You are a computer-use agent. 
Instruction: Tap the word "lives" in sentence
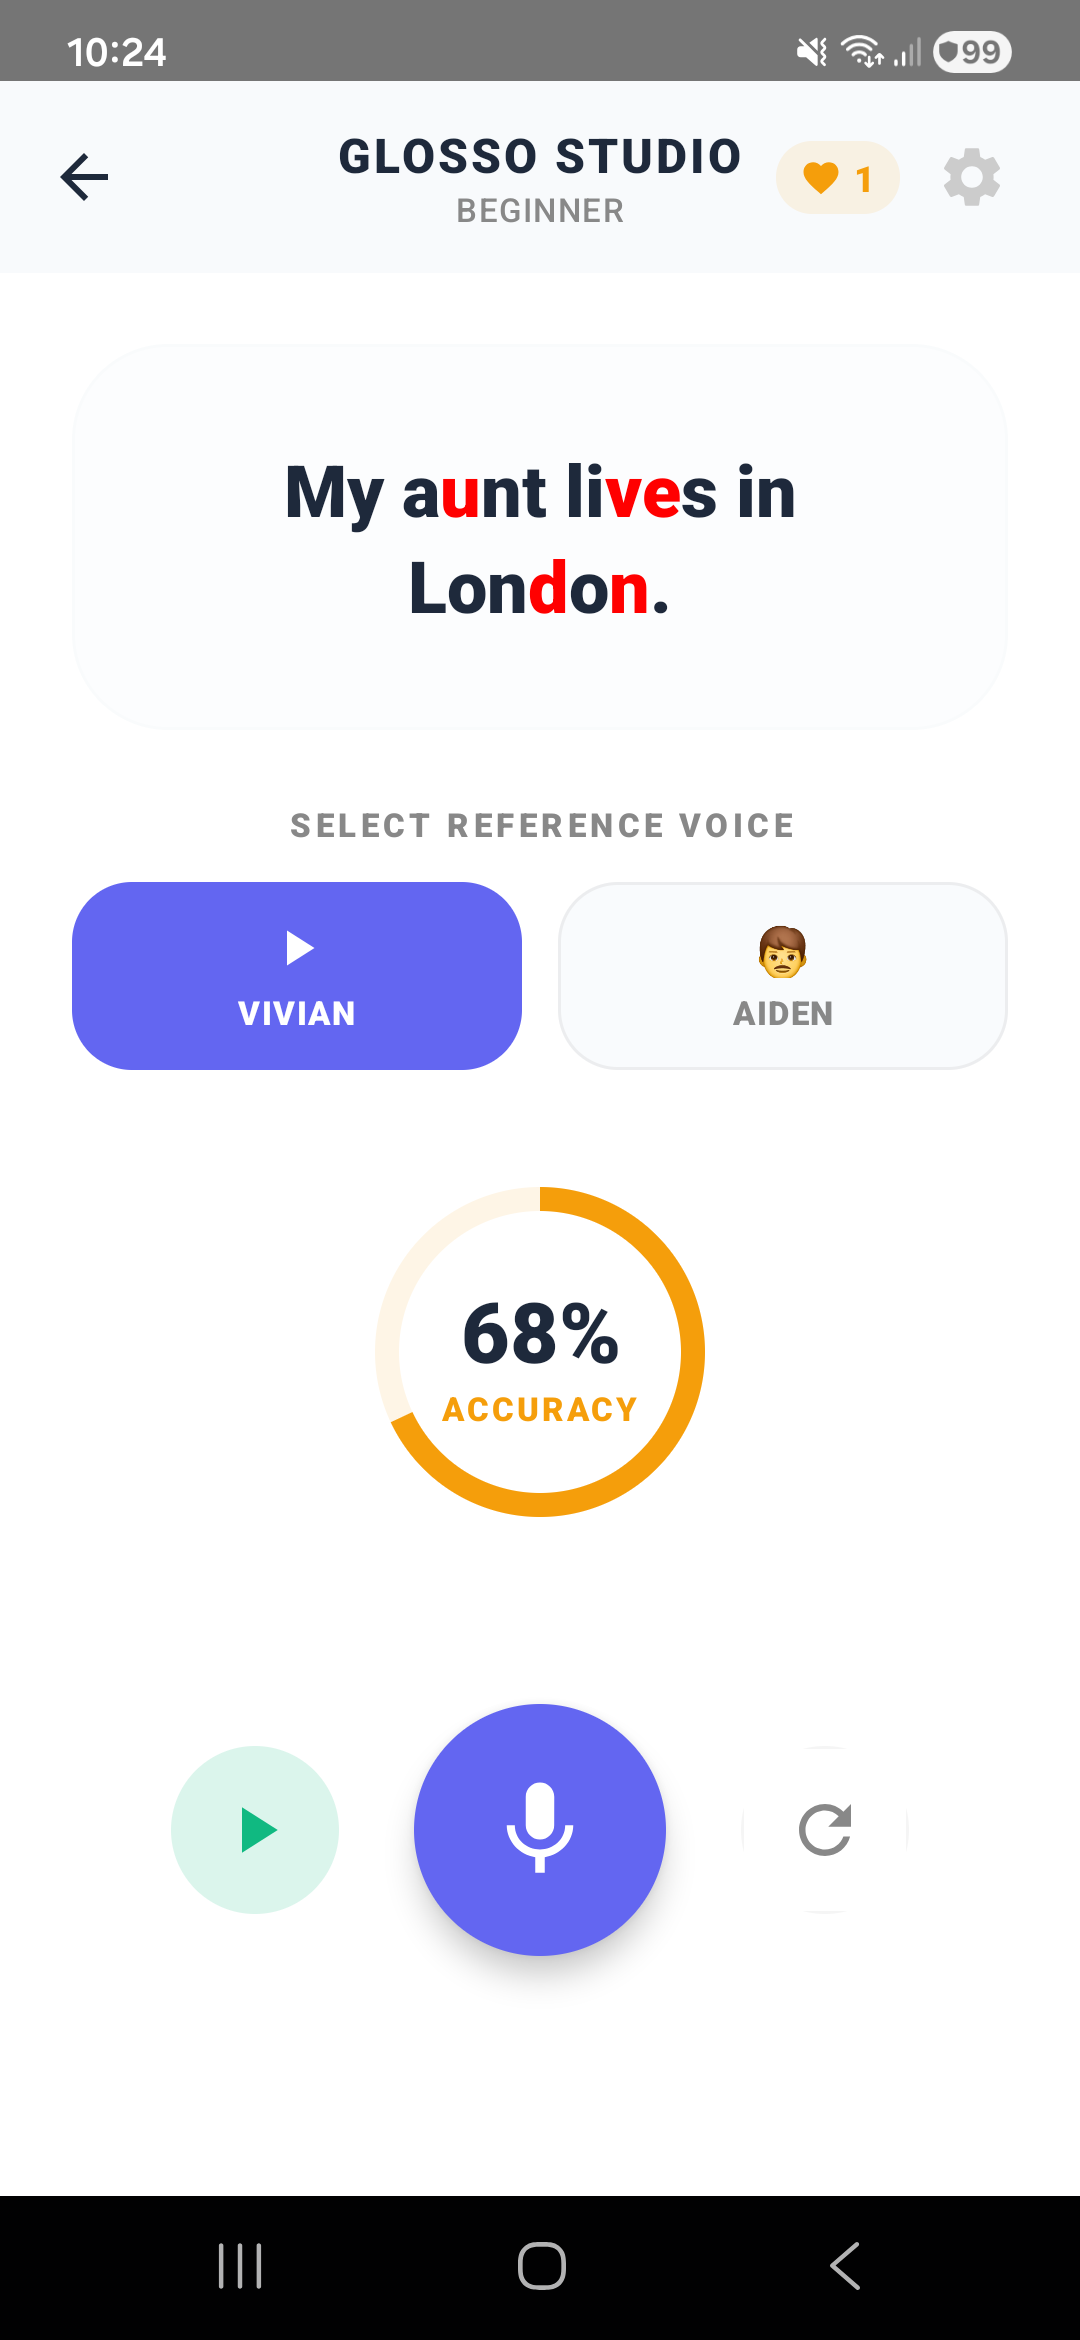coord(641,492)
